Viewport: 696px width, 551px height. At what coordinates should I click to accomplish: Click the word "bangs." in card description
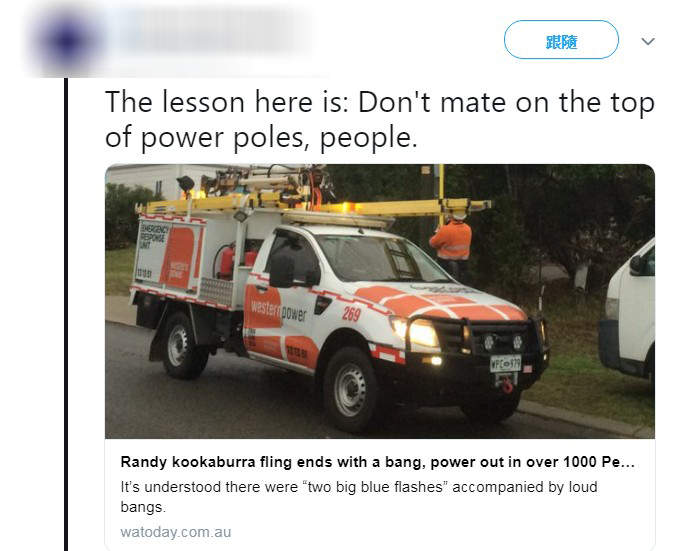point(143,507)
